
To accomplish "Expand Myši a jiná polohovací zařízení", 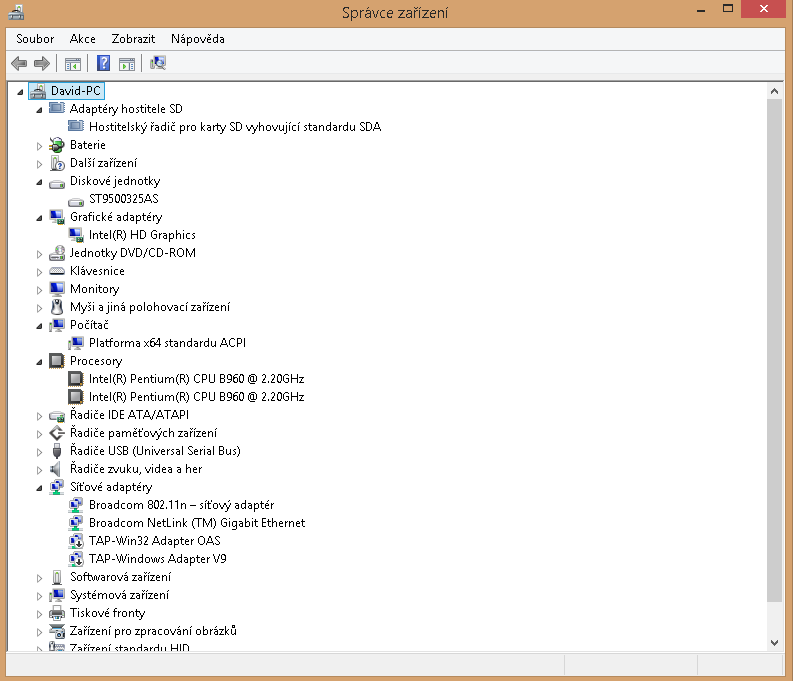I will [39, 308].
